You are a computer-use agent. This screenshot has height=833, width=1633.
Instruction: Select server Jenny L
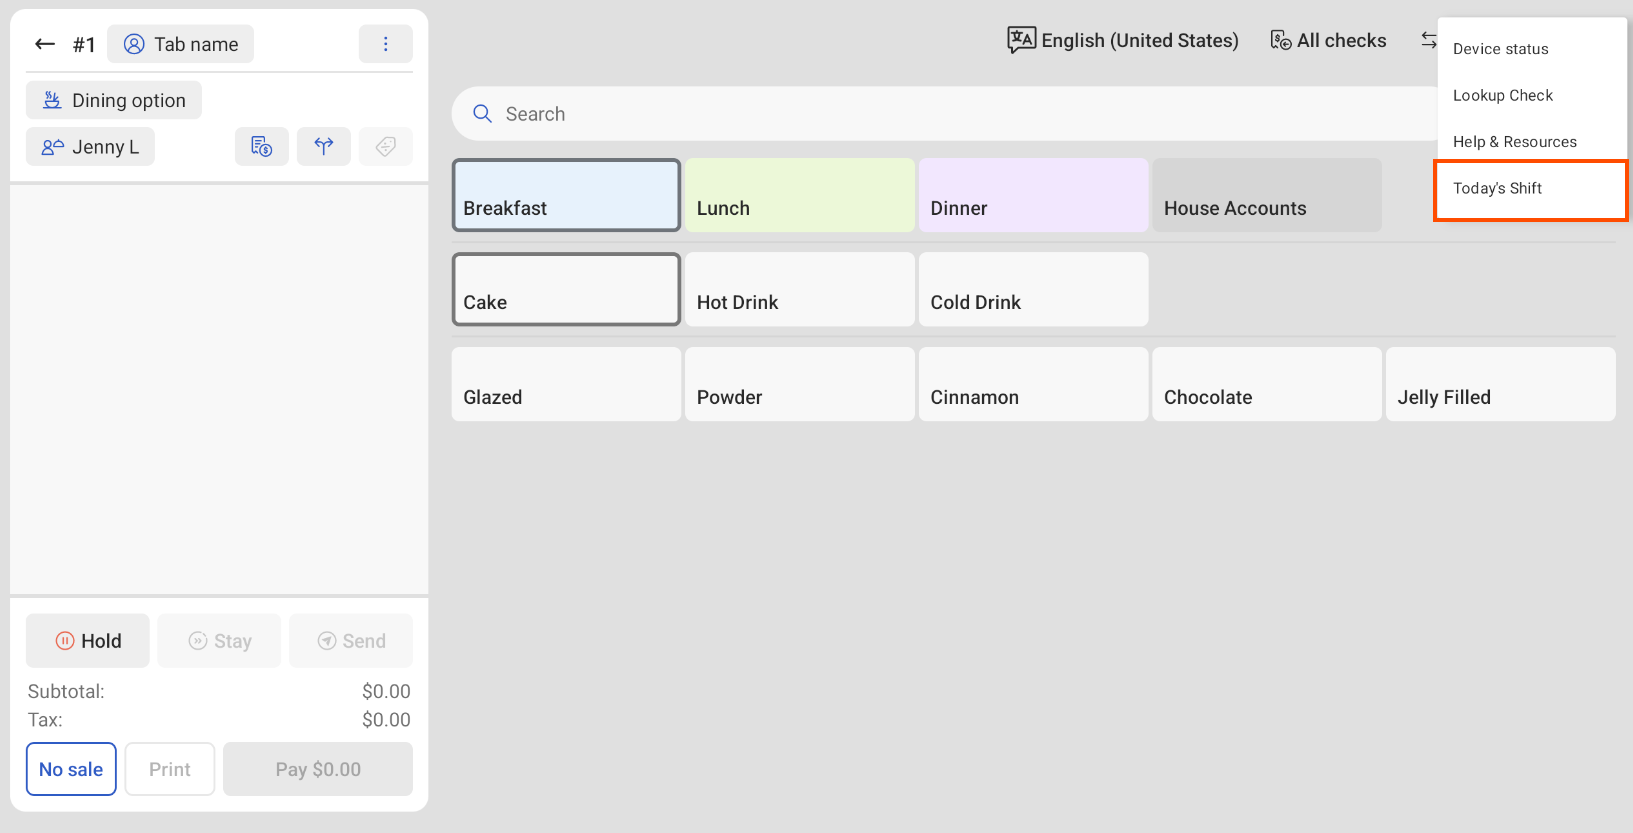click(x=90, y=147)
